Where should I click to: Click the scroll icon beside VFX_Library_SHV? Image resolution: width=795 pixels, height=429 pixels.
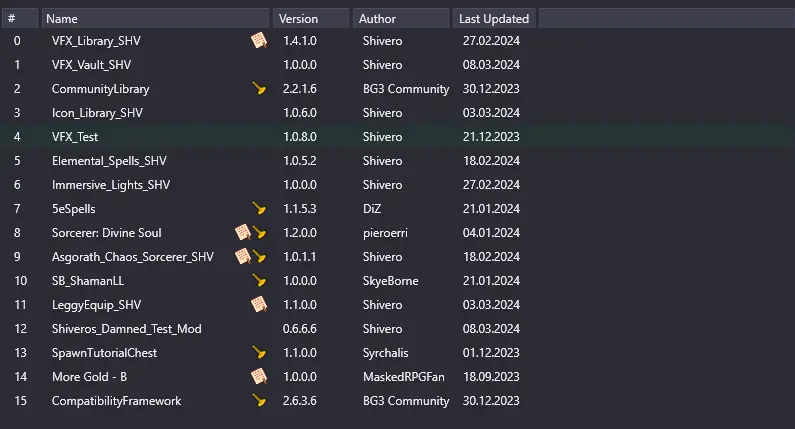click(x=259, y=41)
